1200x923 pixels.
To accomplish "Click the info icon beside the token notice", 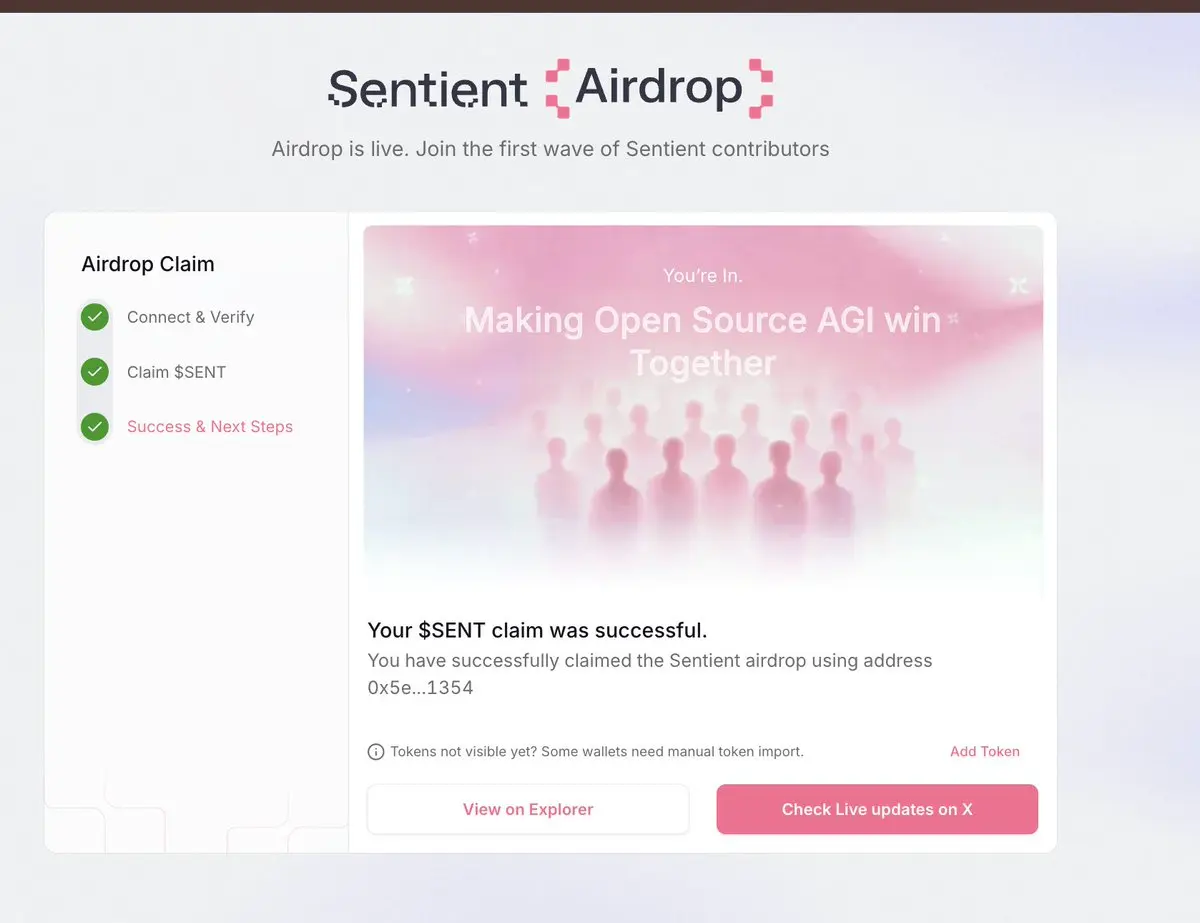I will point(376,752).
